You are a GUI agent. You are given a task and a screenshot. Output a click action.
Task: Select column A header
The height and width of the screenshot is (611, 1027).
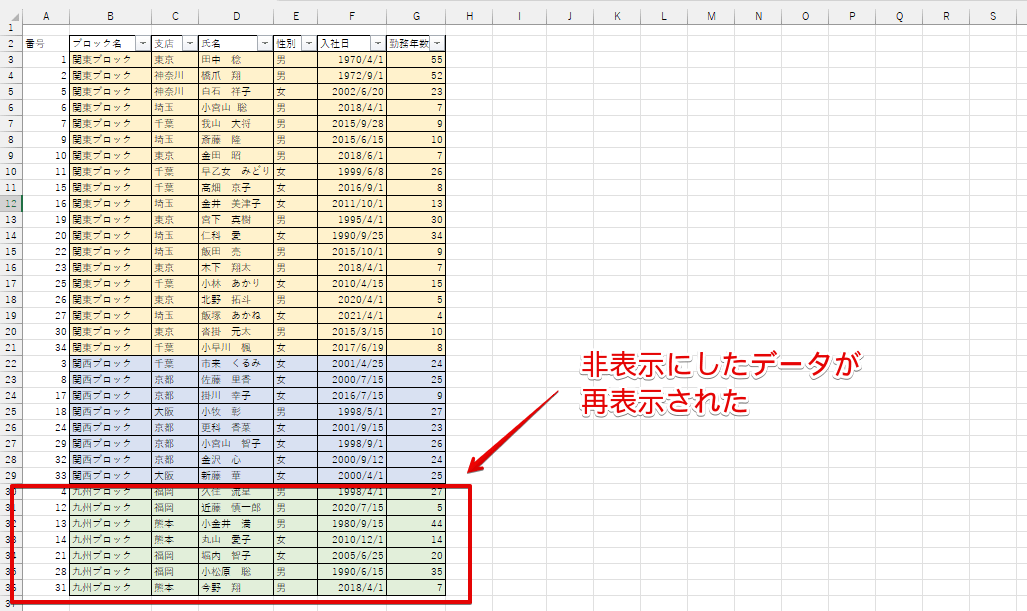[46, 16]
